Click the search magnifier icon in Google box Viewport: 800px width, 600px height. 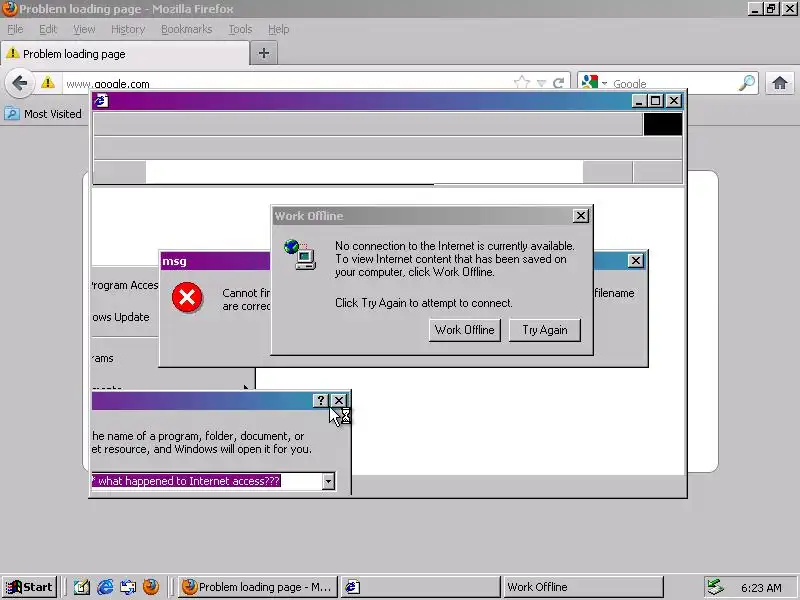[x=747, y=83]
